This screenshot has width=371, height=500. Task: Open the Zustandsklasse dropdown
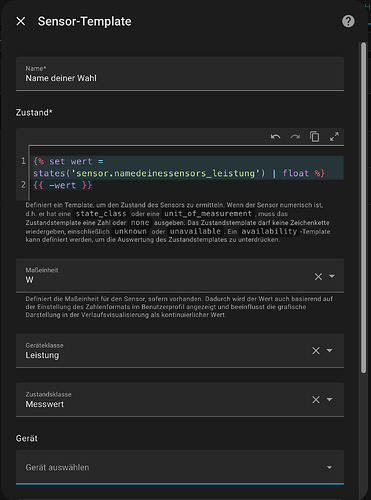tap(329, 400)
